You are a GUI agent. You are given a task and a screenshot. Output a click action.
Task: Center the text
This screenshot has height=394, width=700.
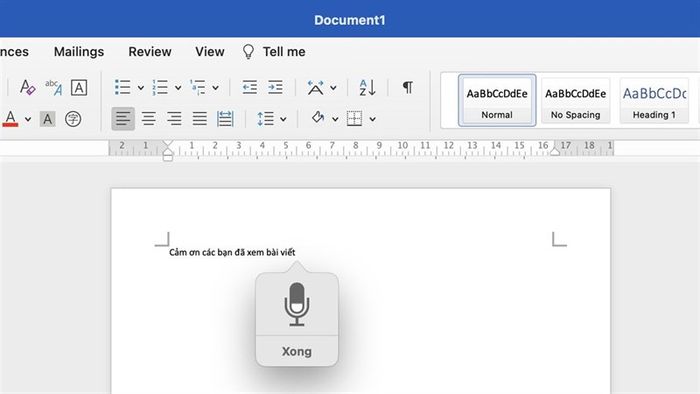coord(149,119)
